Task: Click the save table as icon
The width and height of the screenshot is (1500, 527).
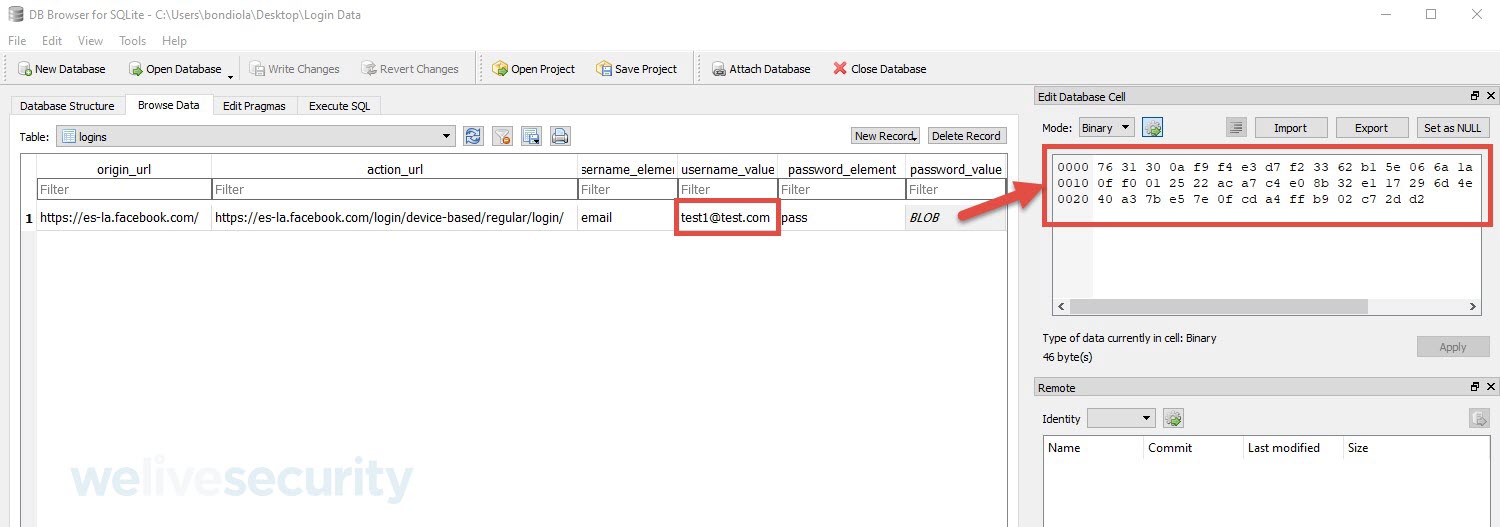Action: click(531, 136)
